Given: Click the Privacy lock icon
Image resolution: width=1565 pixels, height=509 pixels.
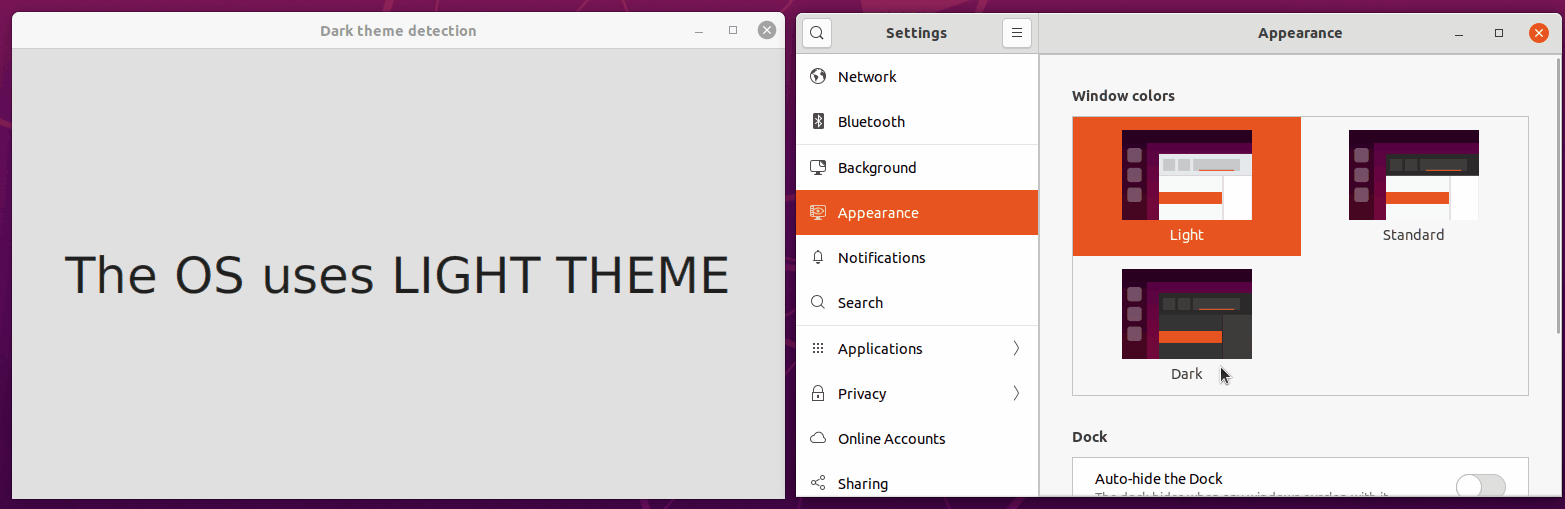Looking at the screenshot, I should [818, 394].
